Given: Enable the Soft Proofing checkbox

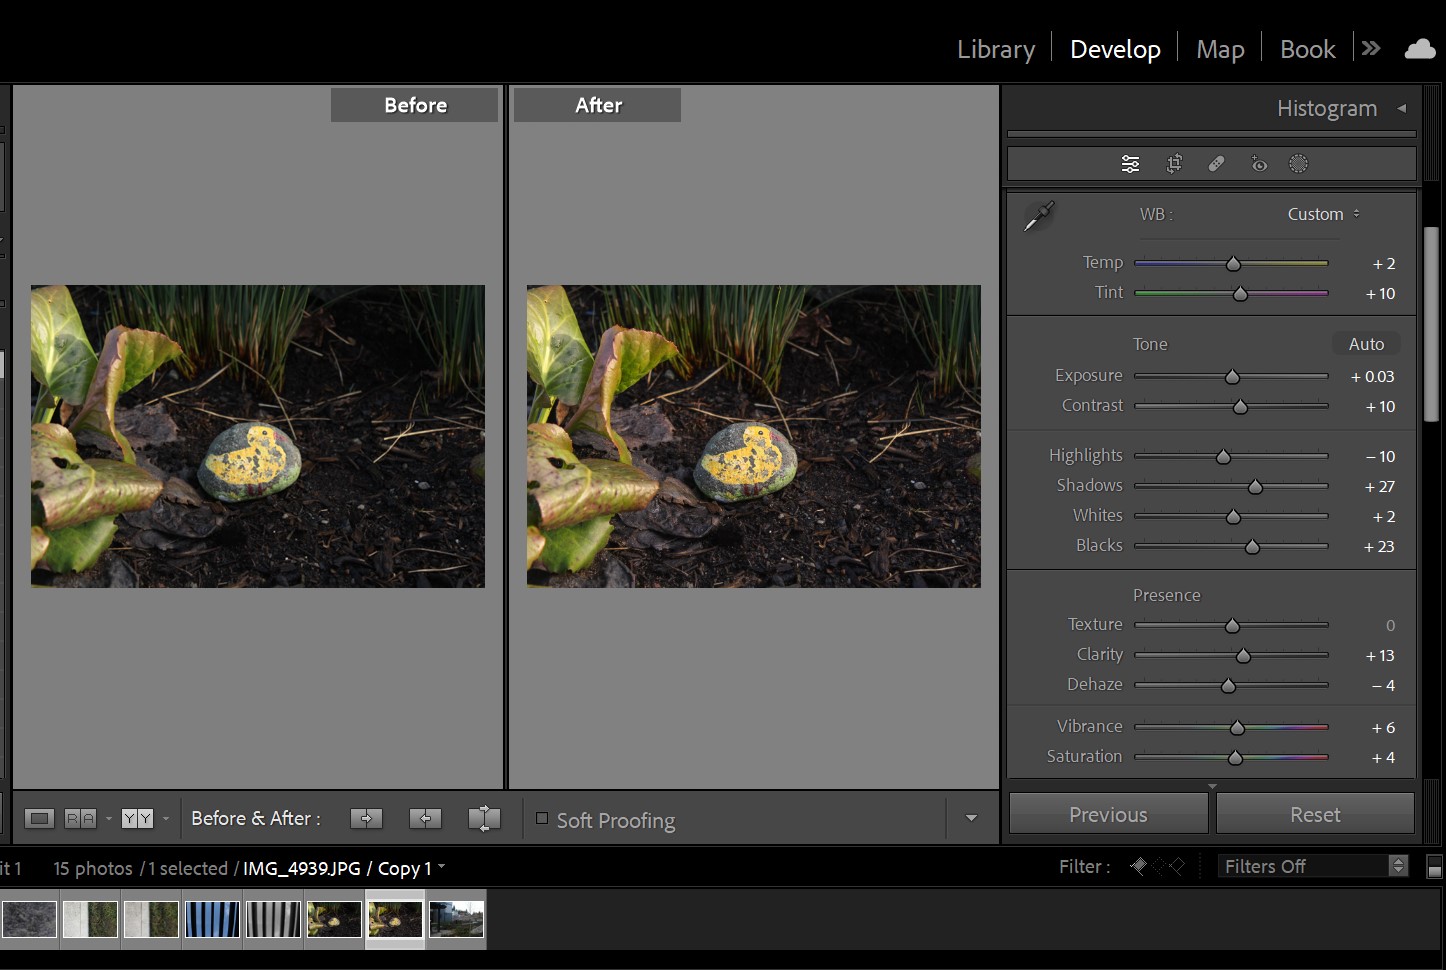Looking at the screenshot, I should point(542,819).
